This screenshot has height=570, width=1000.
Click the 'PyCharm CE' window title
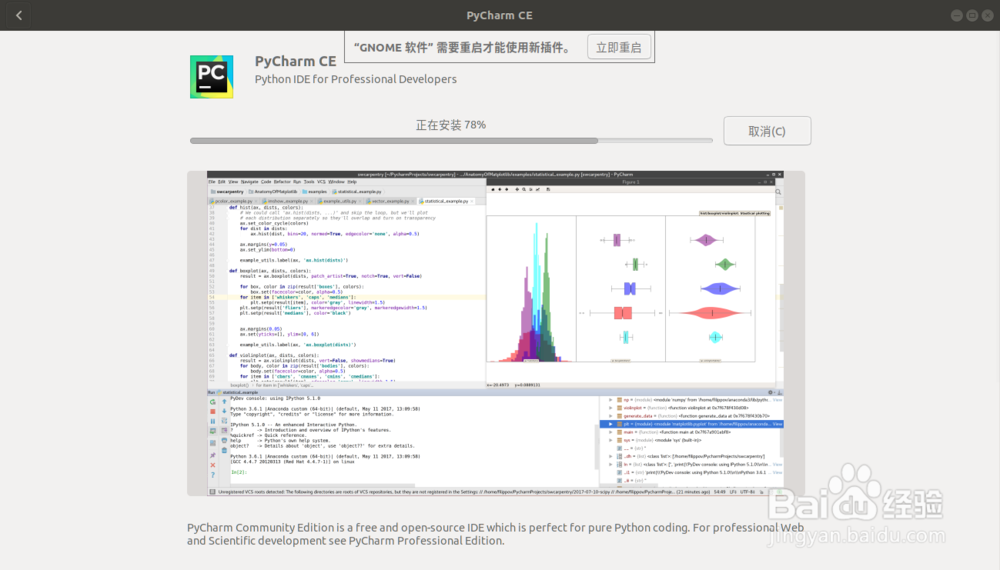tap(499, 15)
